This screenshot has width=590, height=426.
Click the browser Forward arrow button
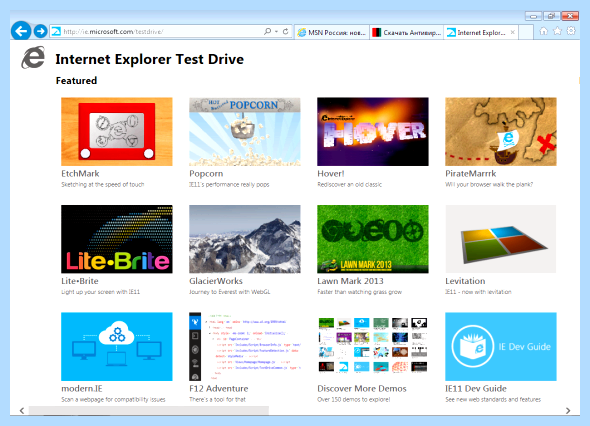[41, 31]
